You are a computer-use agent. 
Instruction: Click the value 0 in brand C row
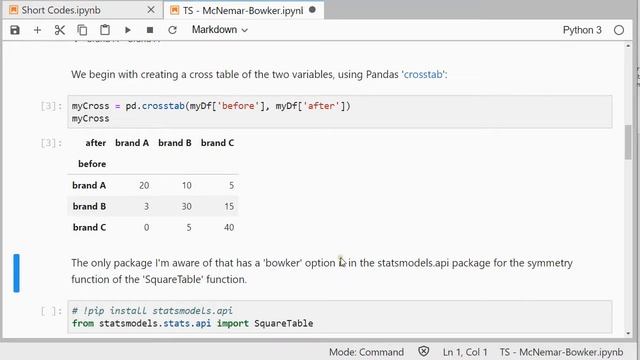[x=146, y=227]
